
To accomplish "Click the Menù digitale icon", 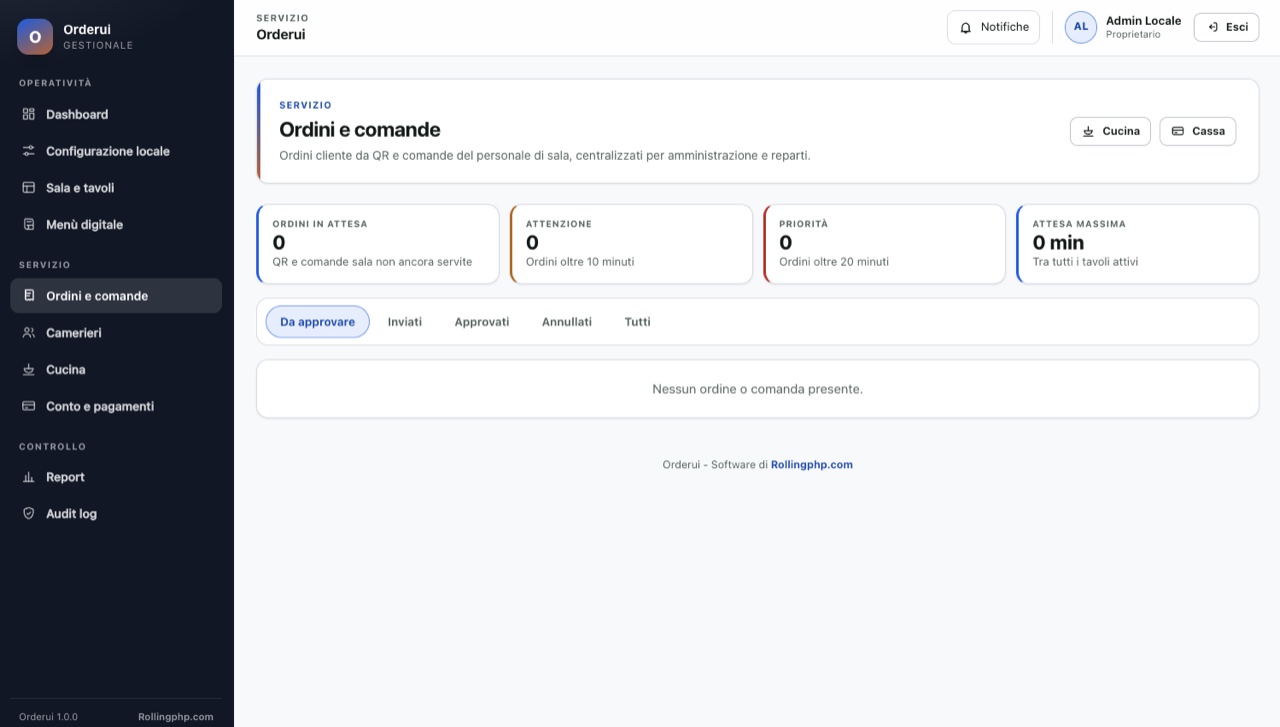I will tap(29, 225).
